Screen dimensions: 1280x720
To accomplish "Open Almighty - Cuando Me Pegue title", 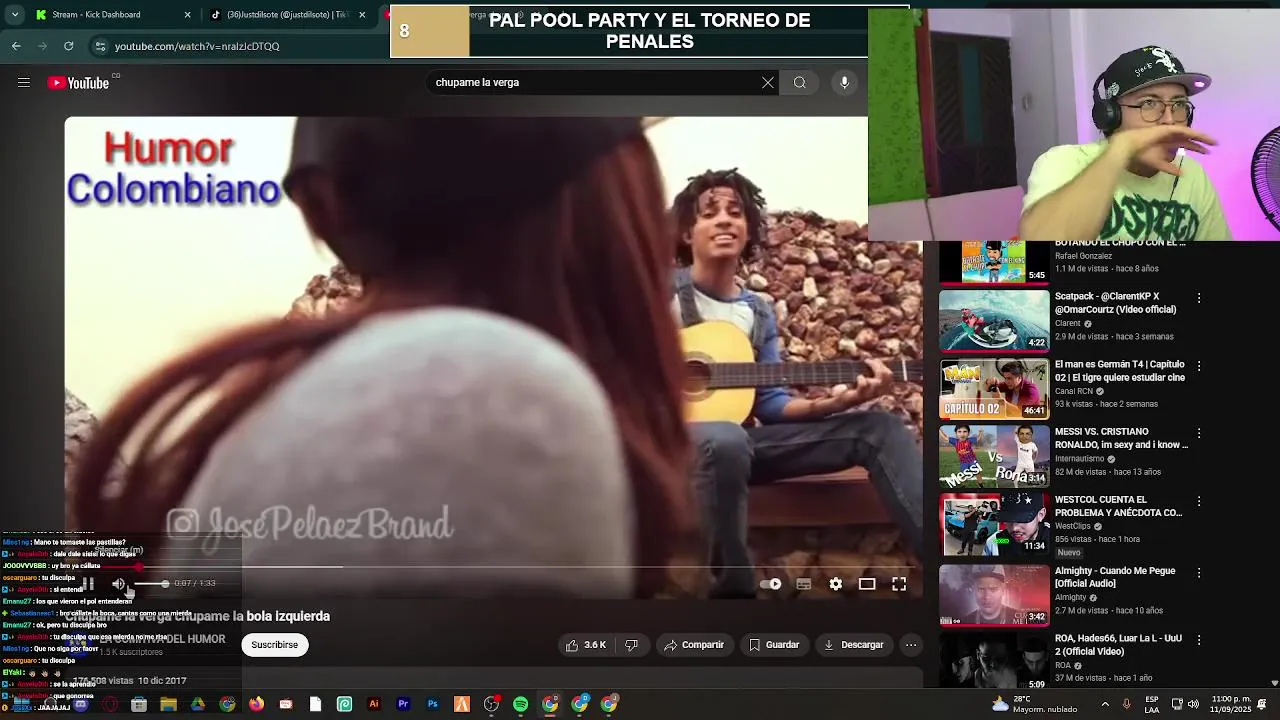I will [1115, 577].
